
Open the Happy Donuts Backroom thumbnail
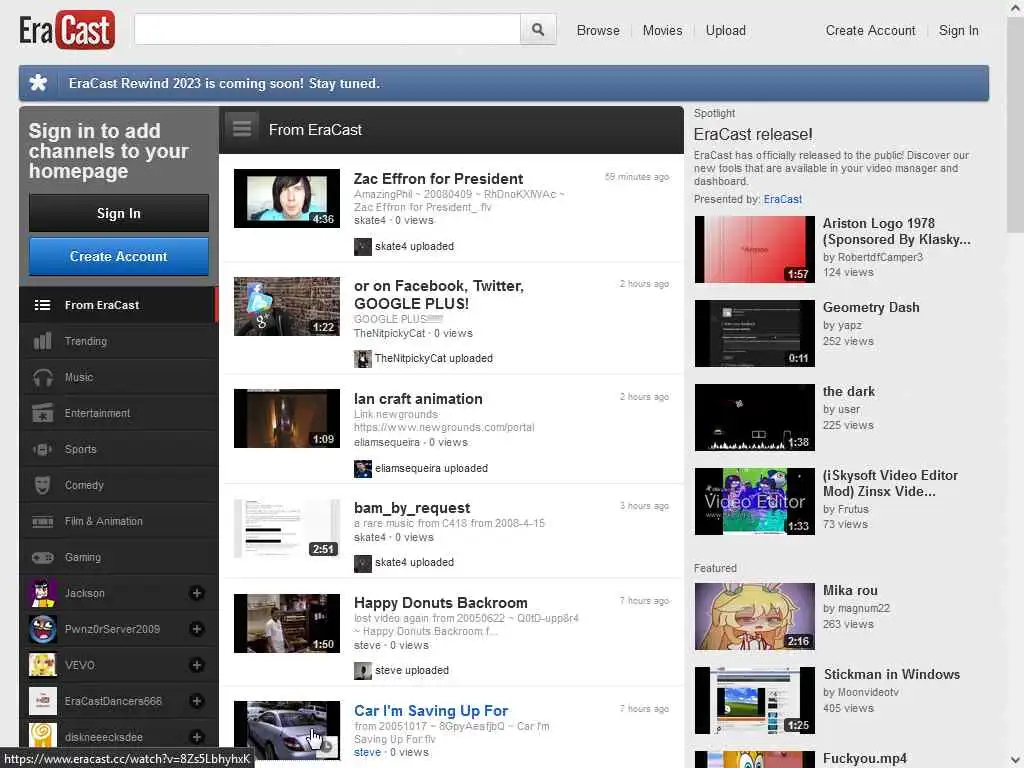click(x=287, y=623)
